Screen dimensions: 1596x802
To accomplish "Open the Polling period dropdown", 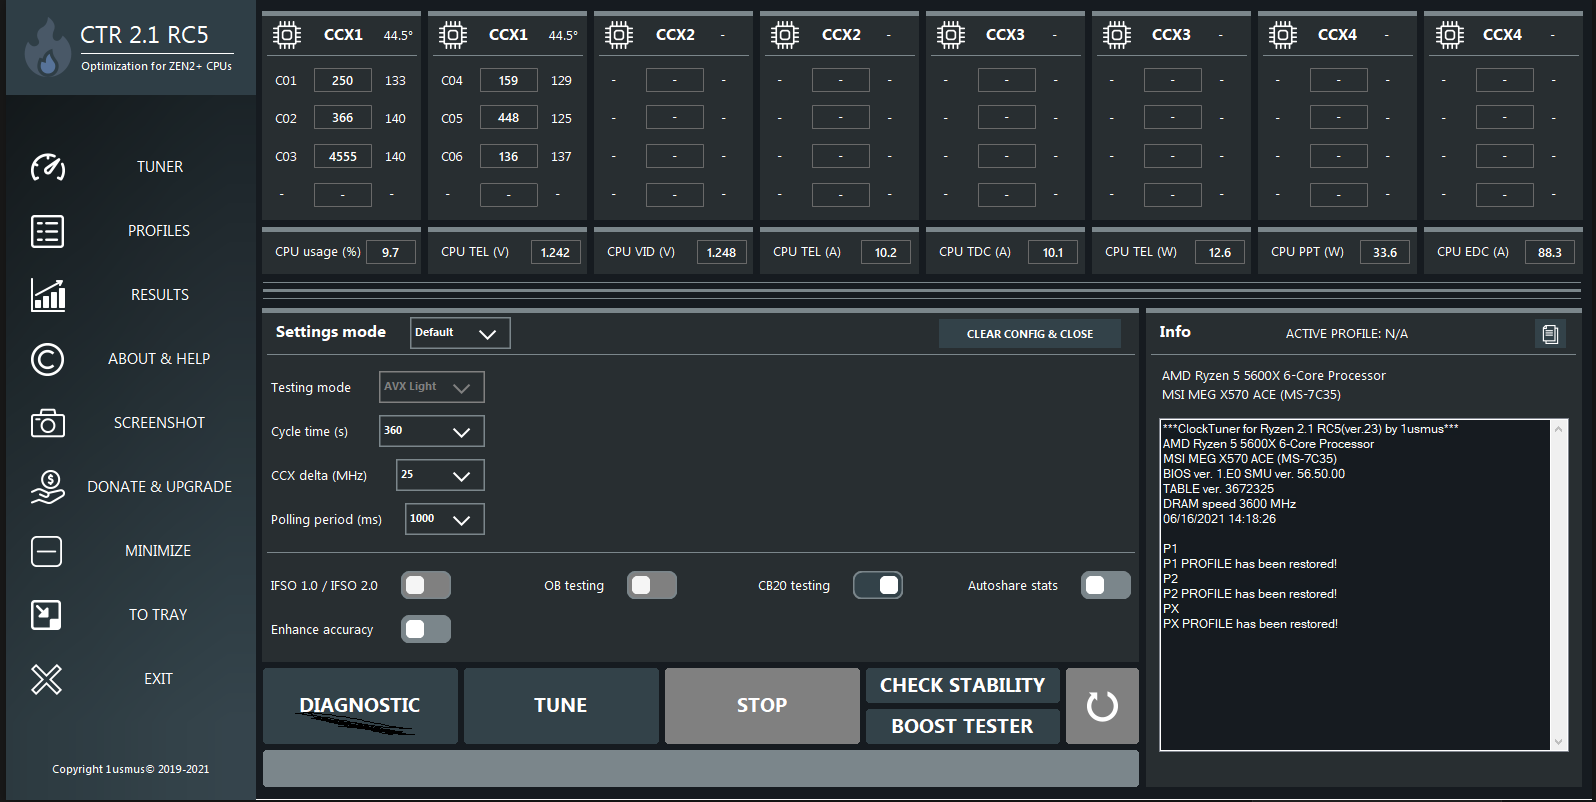I will click(444, 519).
